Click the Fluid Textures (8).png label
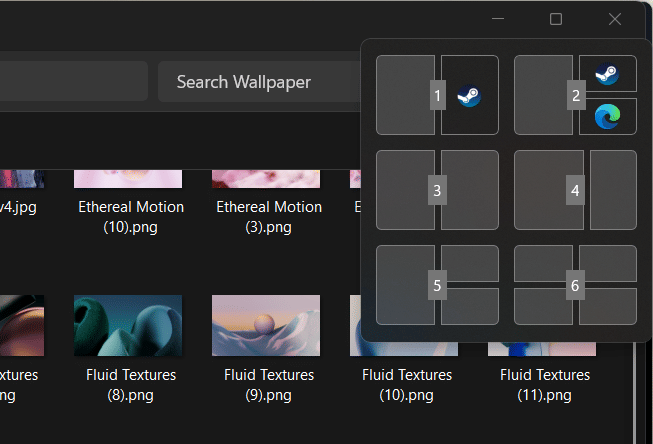 coord(131,385)
